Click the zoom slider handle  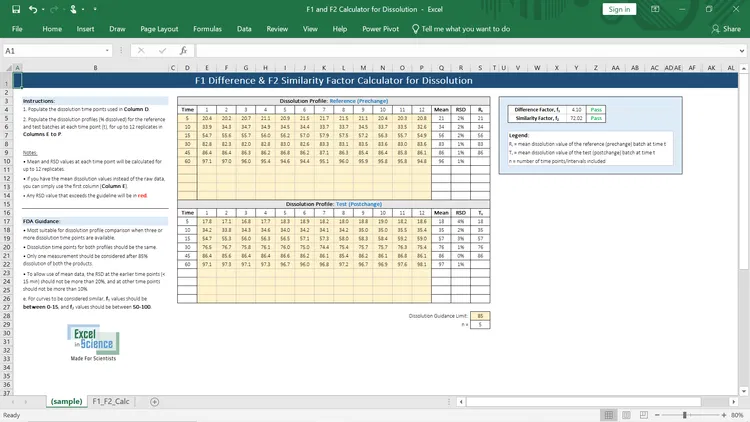(684, 415)
